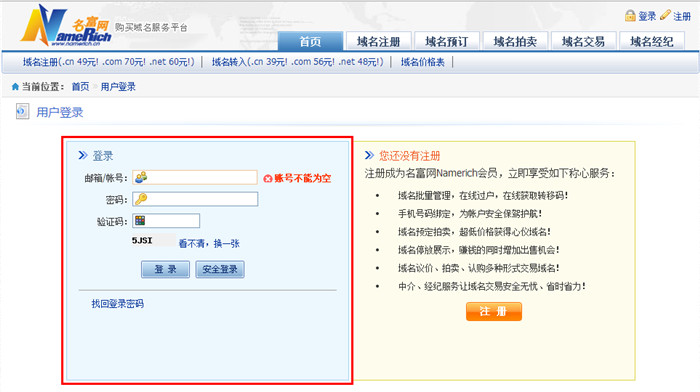700x392 pixels.
Task: Click the 5JSI captcha image
Action: coord(153,240)
